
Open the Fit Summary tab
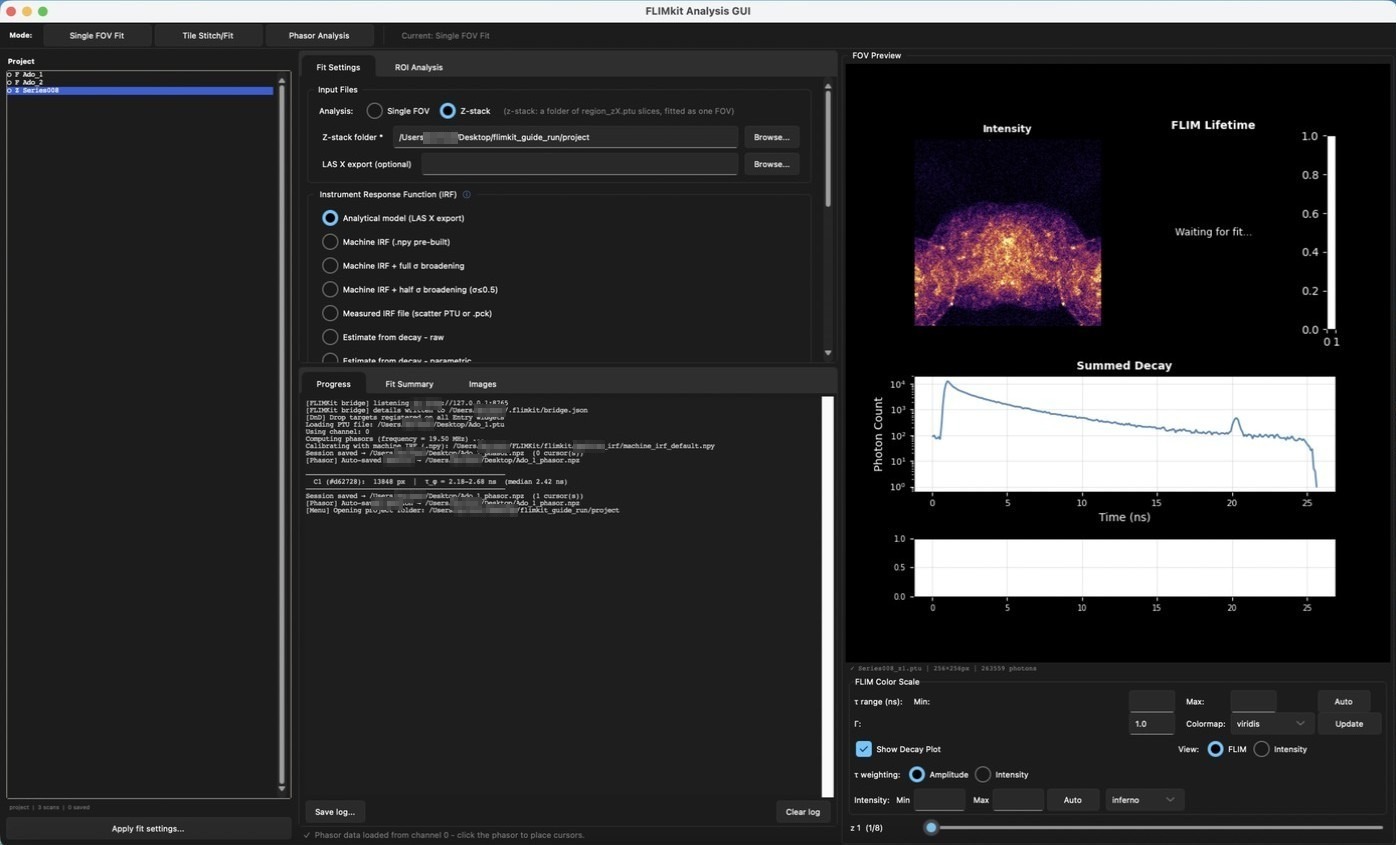pyautogui.click(x=409, y=384)
